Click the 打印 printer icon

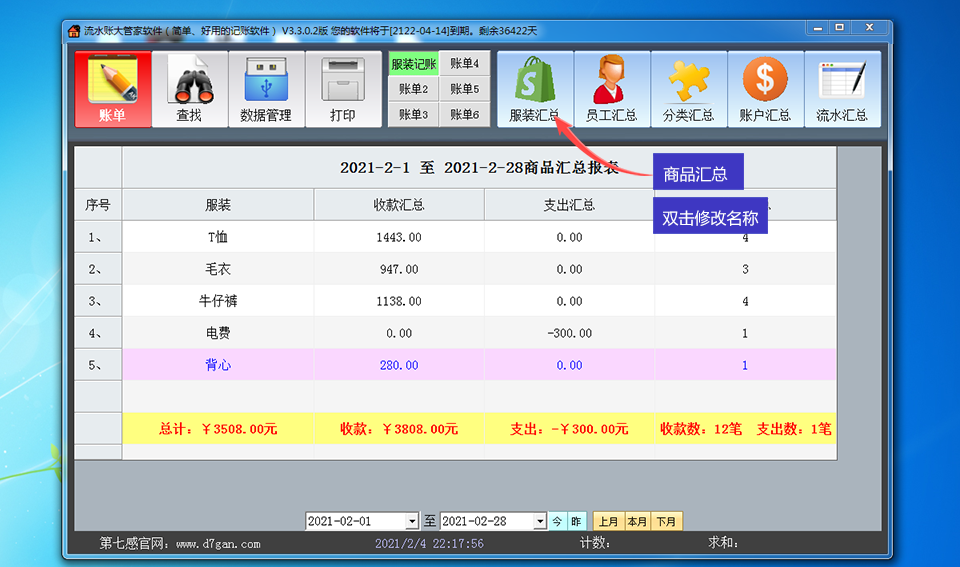343,89
